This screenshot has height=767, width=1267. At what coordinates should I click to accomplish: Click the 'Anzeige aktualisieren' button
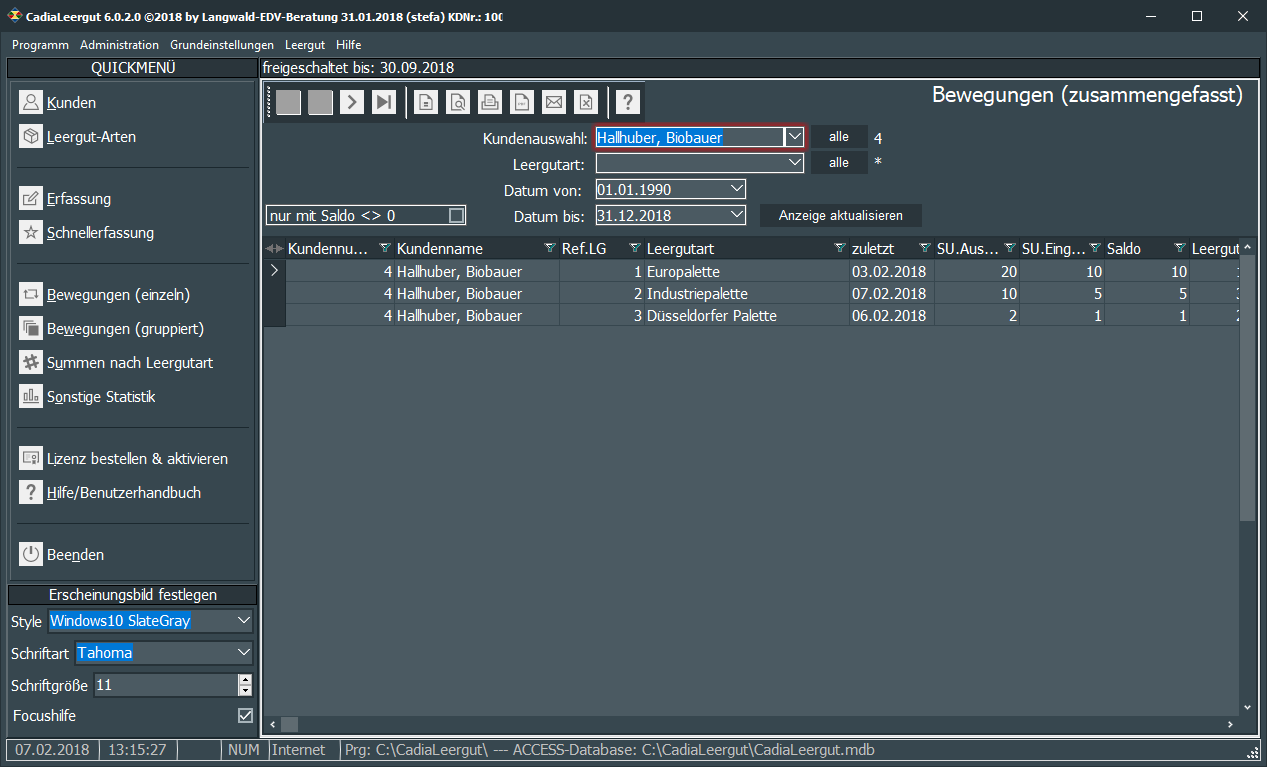tap(840, 215)
